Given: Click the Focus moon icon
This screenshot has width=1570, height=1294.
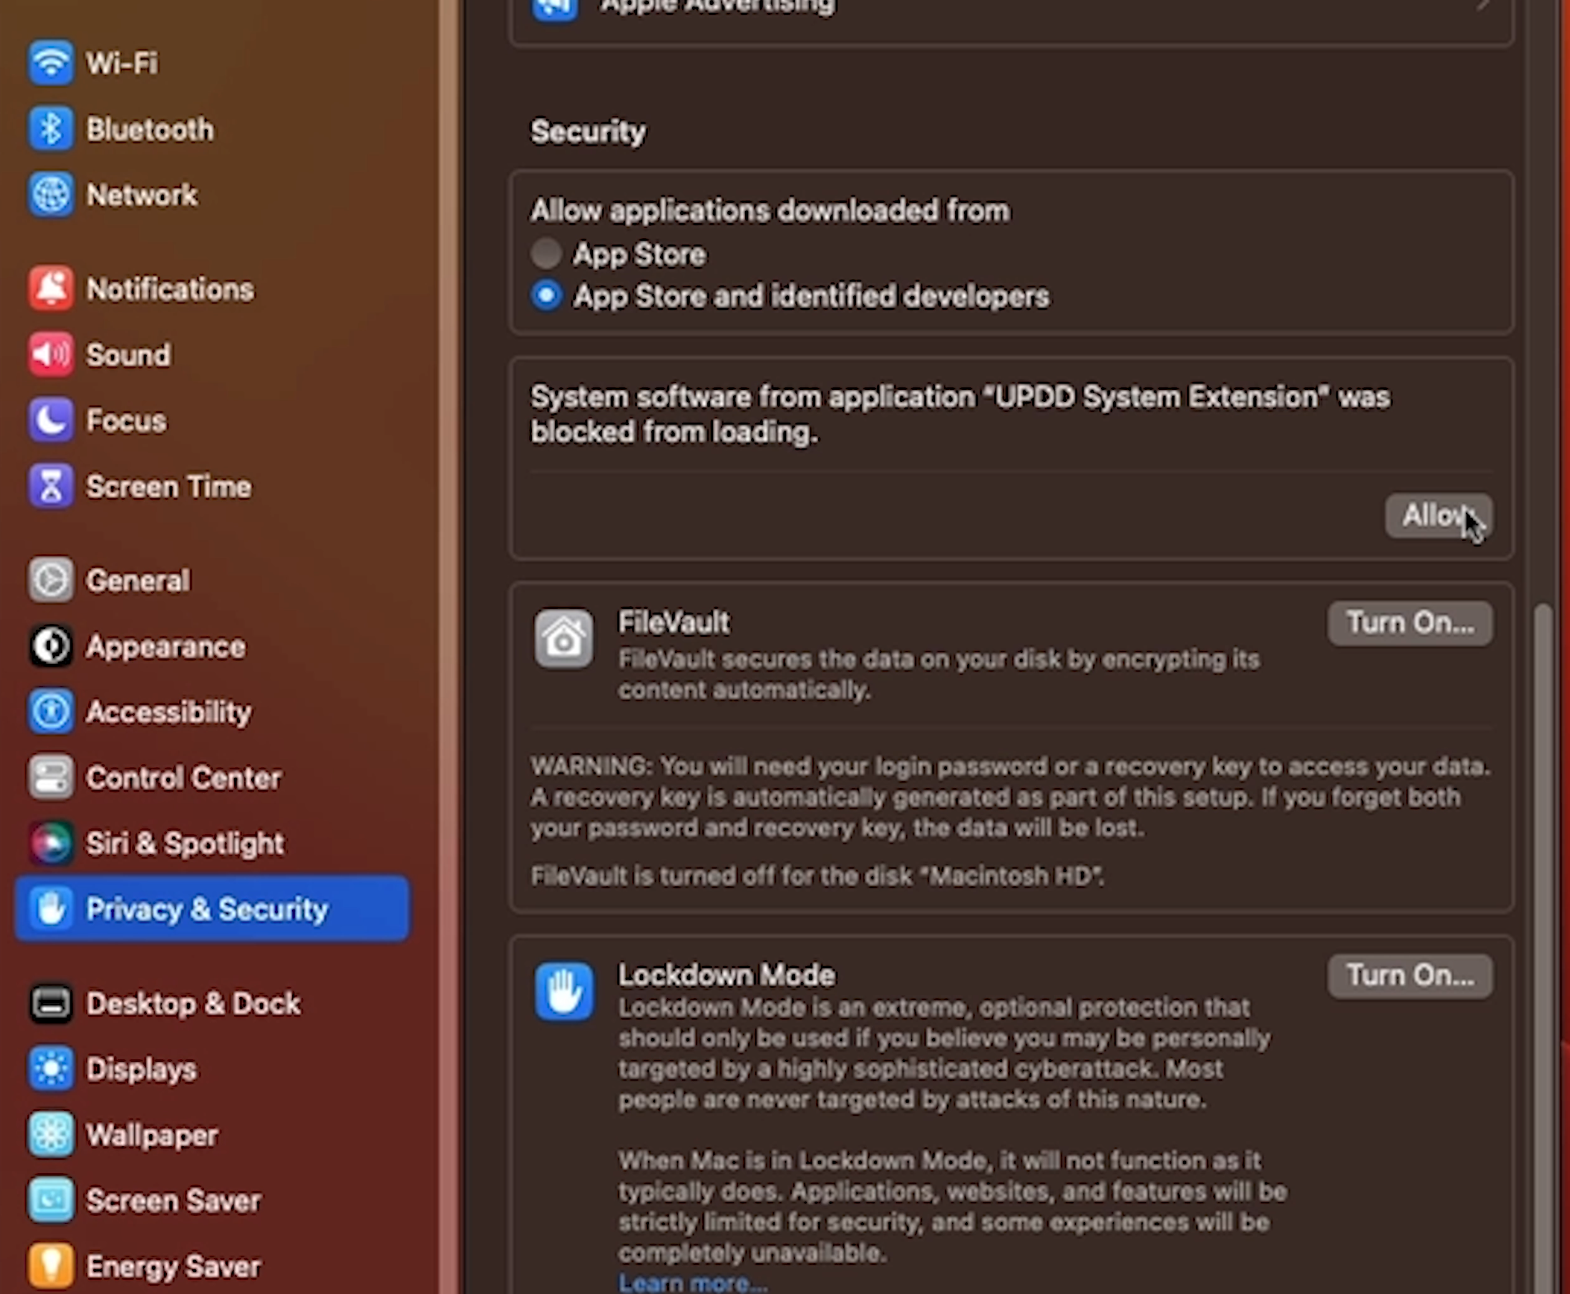Looking at the screenshot, I should pos(51,421).
